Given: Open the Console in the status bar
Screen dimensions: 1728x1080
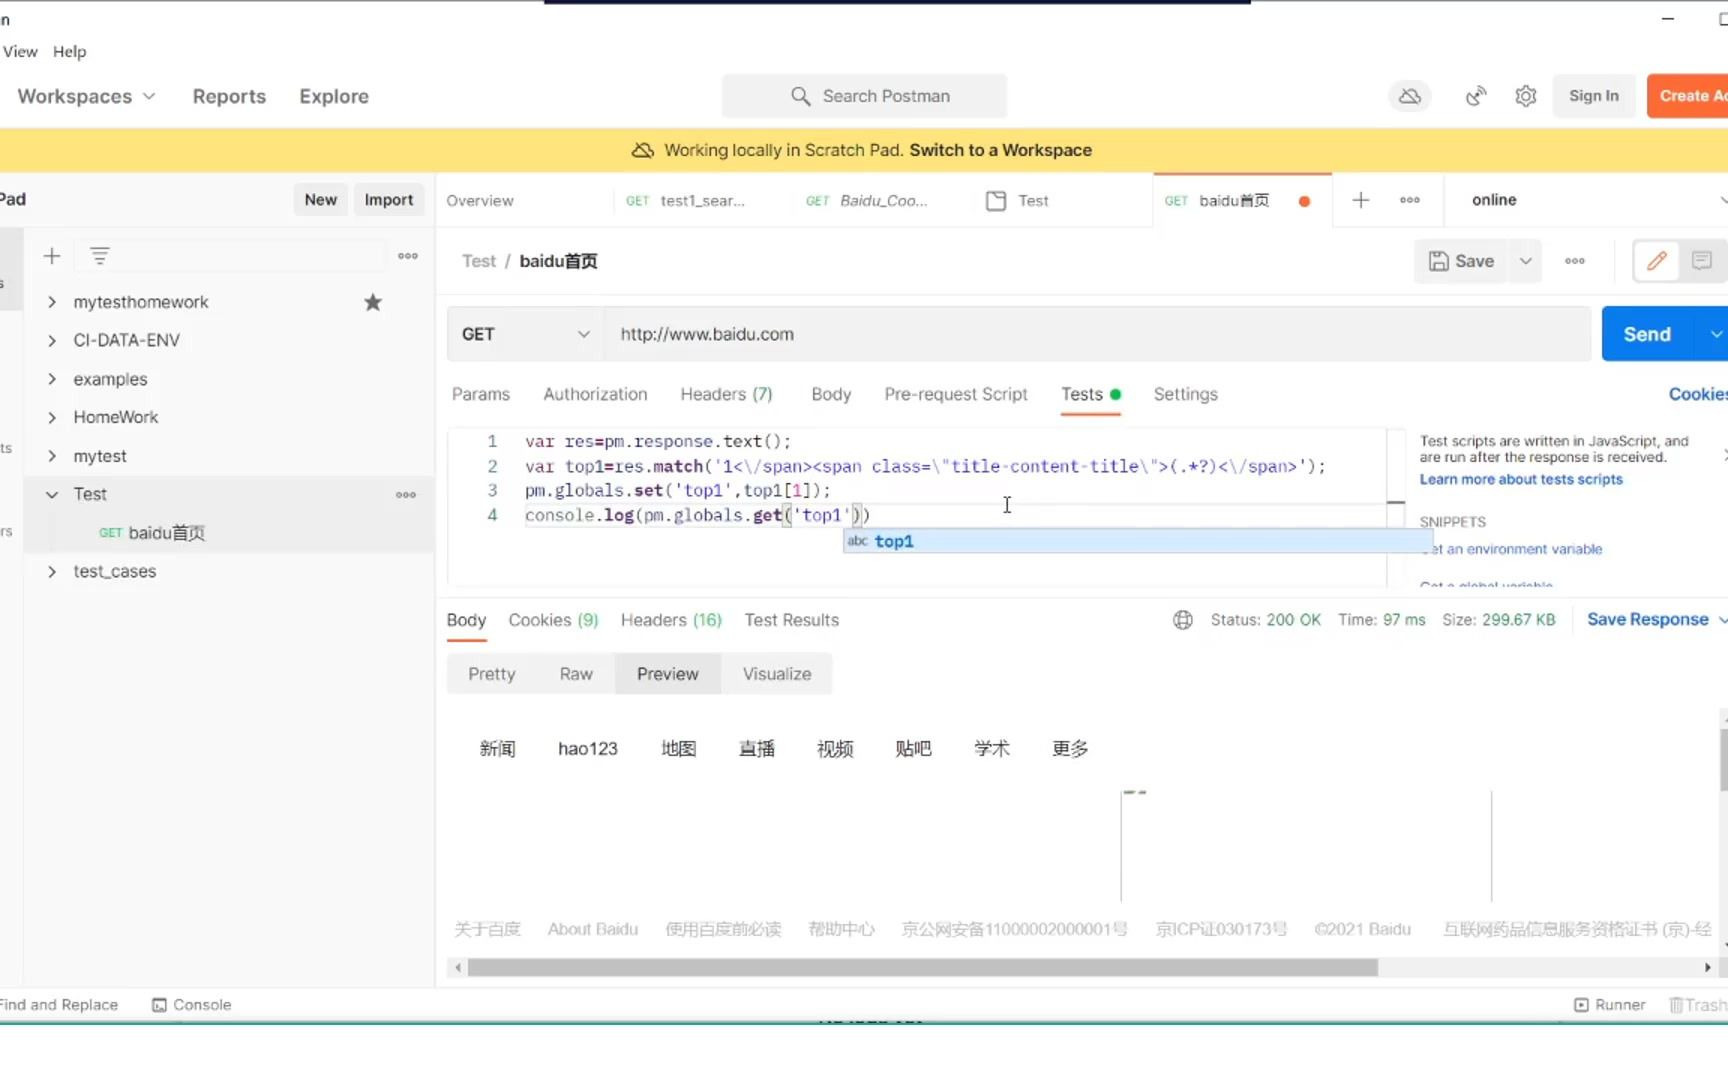Looking at the screenshot, I should 191,1005.
